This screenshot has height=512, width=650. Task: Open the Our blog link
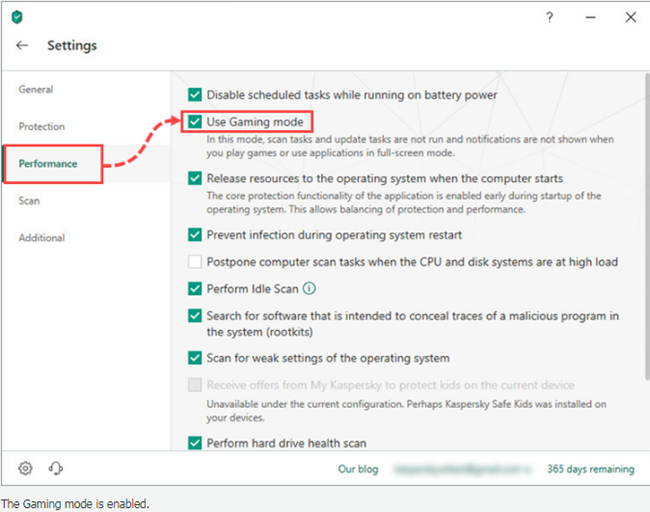[358, 469]
